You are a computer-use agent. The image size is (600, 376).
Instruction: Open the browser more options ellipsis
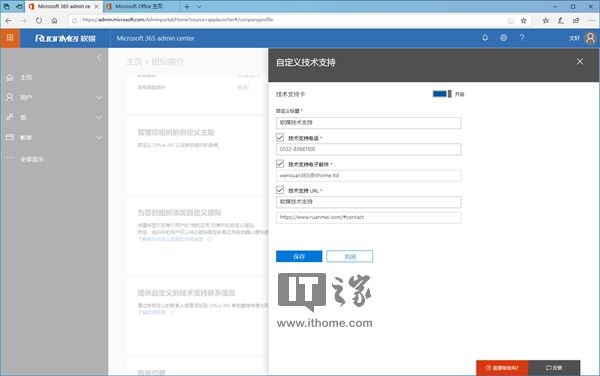(x=591, y=20)
